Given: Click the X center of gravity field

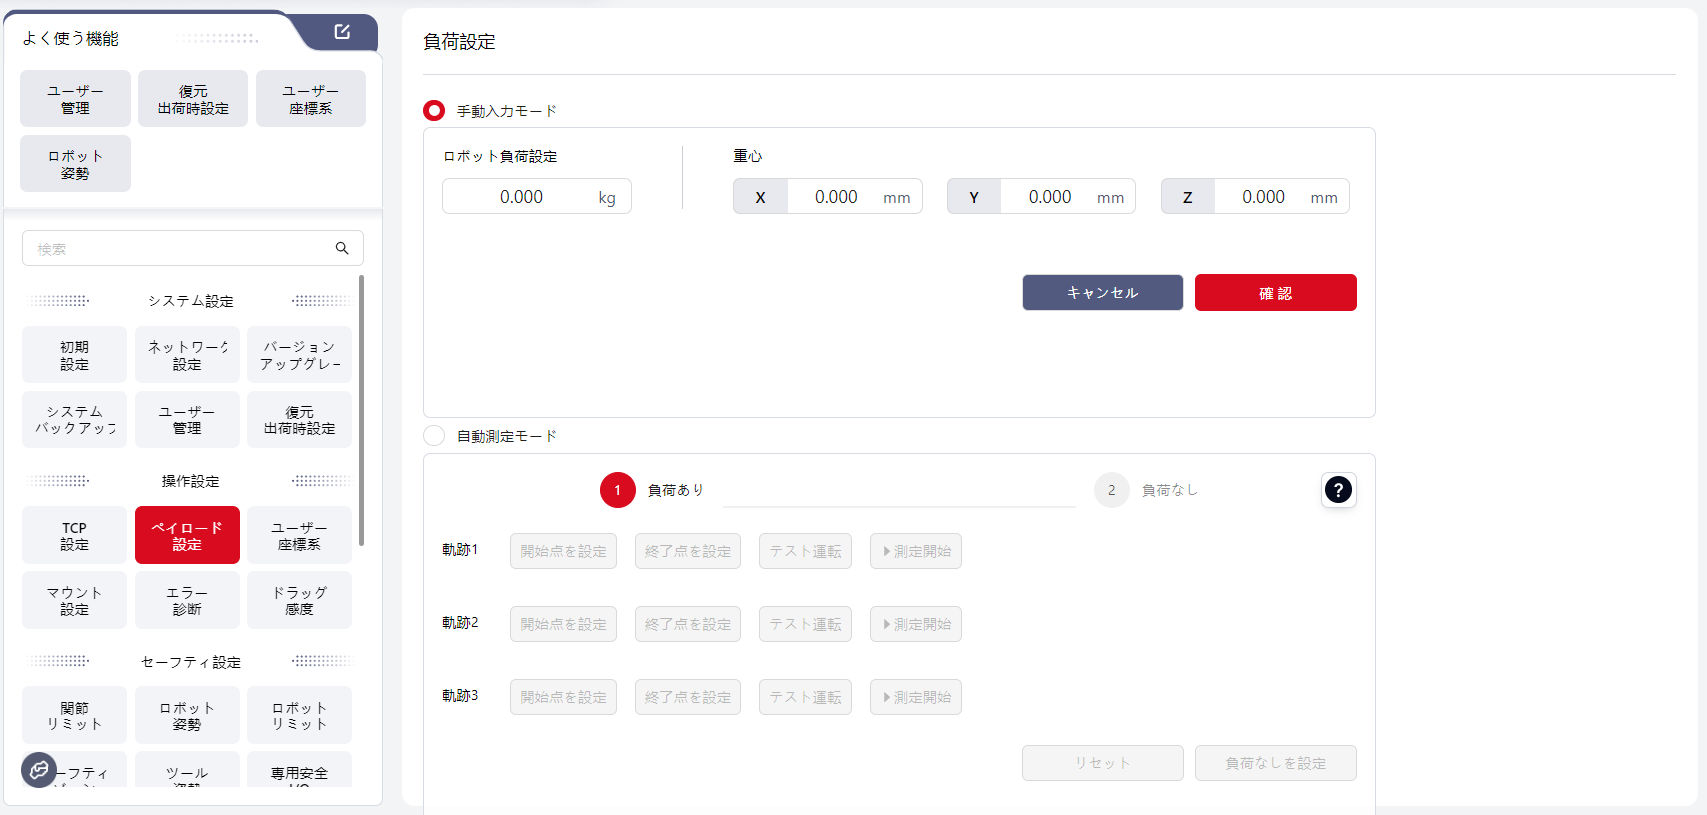Looking at the screenshot, I should (835, 197).
